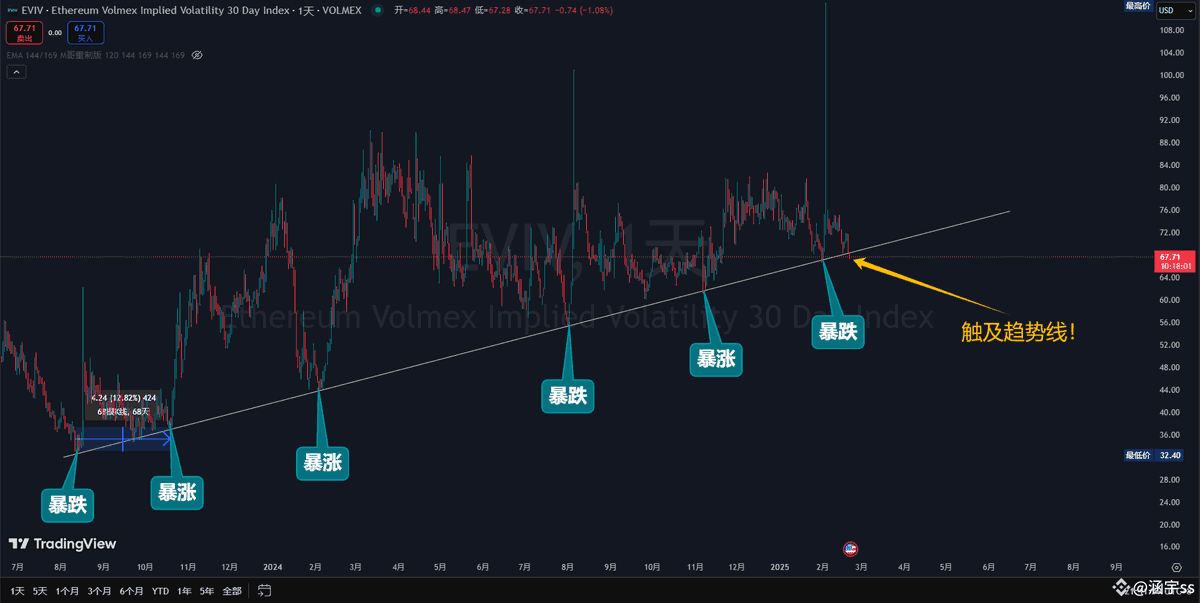
Task: Click the 12.82% measurement tooltip
Action: coord(123,403)
